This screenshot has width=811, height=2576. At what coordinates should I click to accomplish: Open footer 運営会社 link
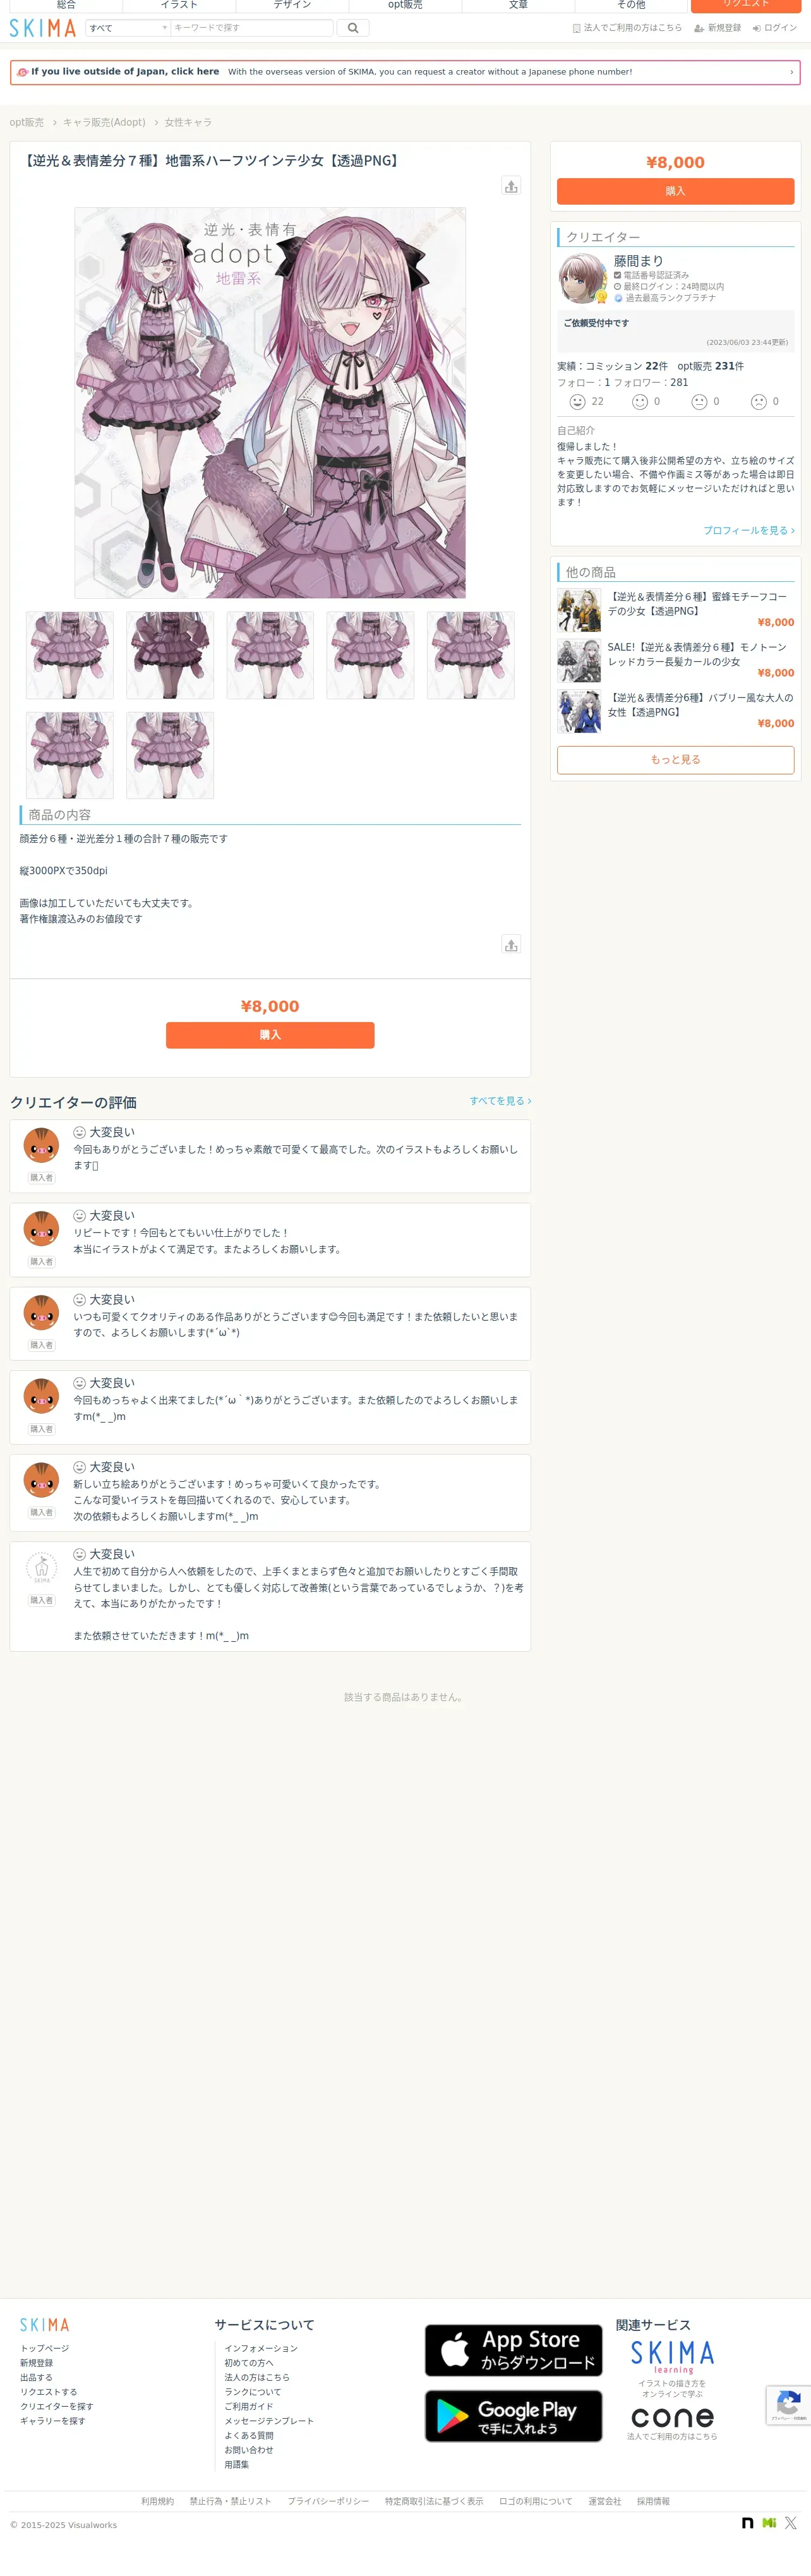(x=604, y=2501)
